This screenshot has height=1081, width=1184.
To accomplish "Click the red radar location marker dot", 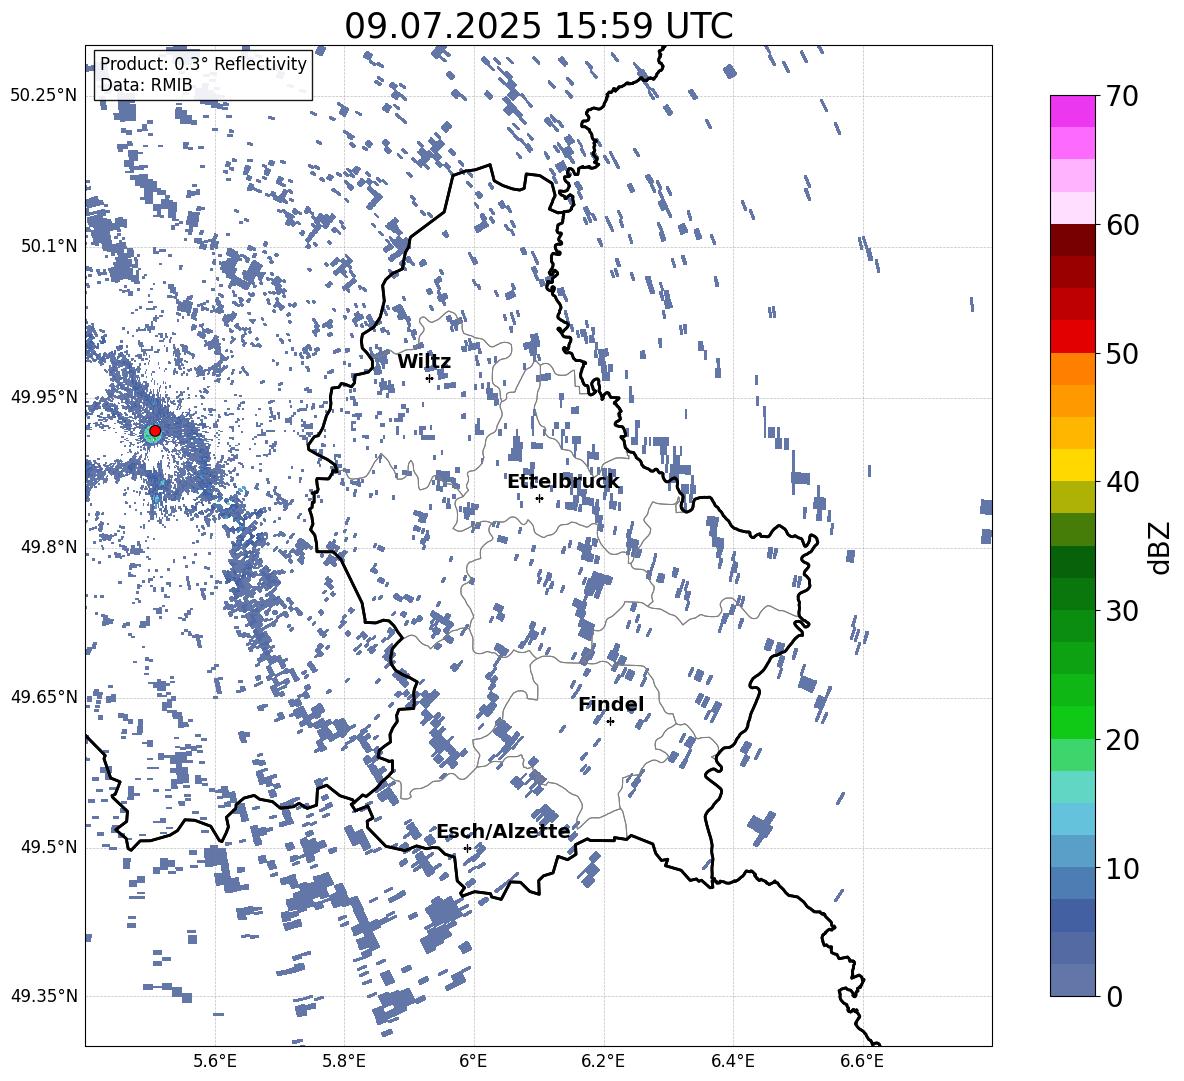I will coord(155,431).
